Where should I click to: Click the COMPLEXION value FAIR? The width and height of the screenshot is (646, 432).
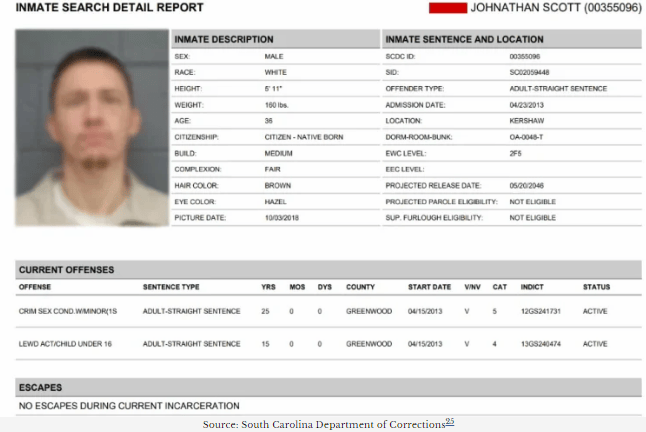tap(273, 169)
